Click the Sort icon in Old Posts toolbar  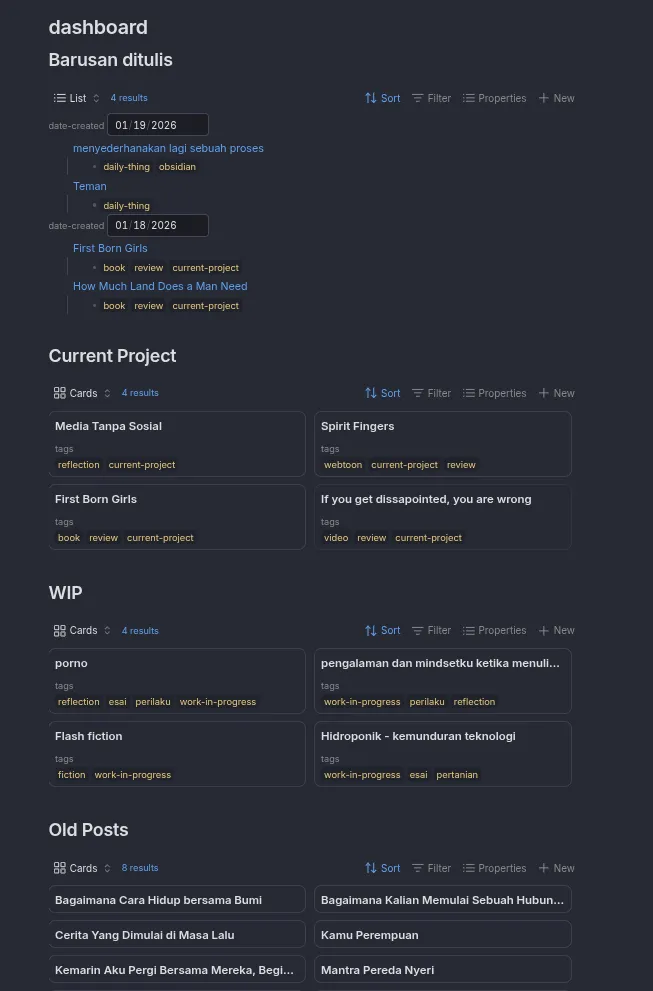click(371, 868)
